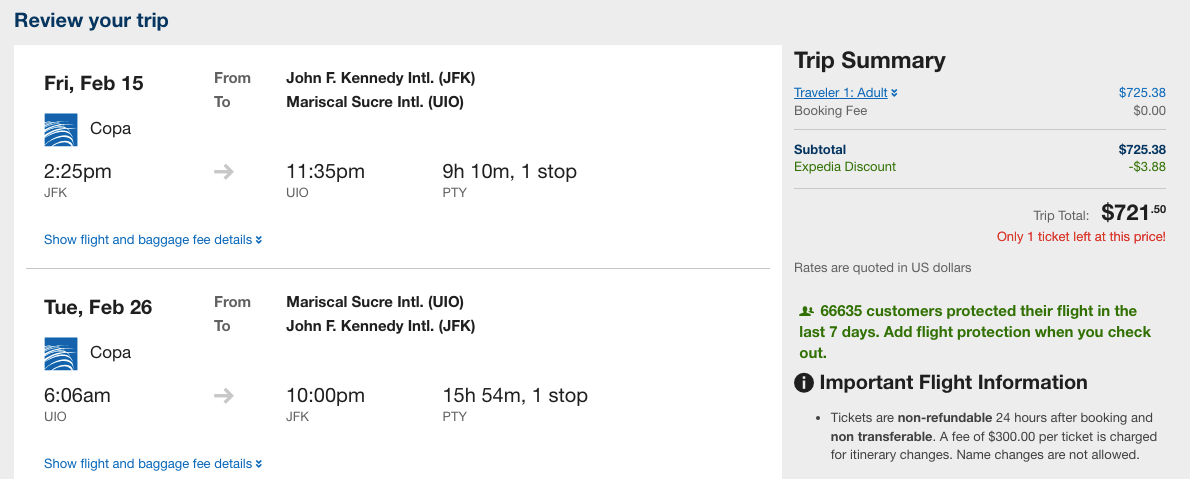Screen dimensions: 1190x479
Task: Click the Trip Summary heading
Action: 869,61
